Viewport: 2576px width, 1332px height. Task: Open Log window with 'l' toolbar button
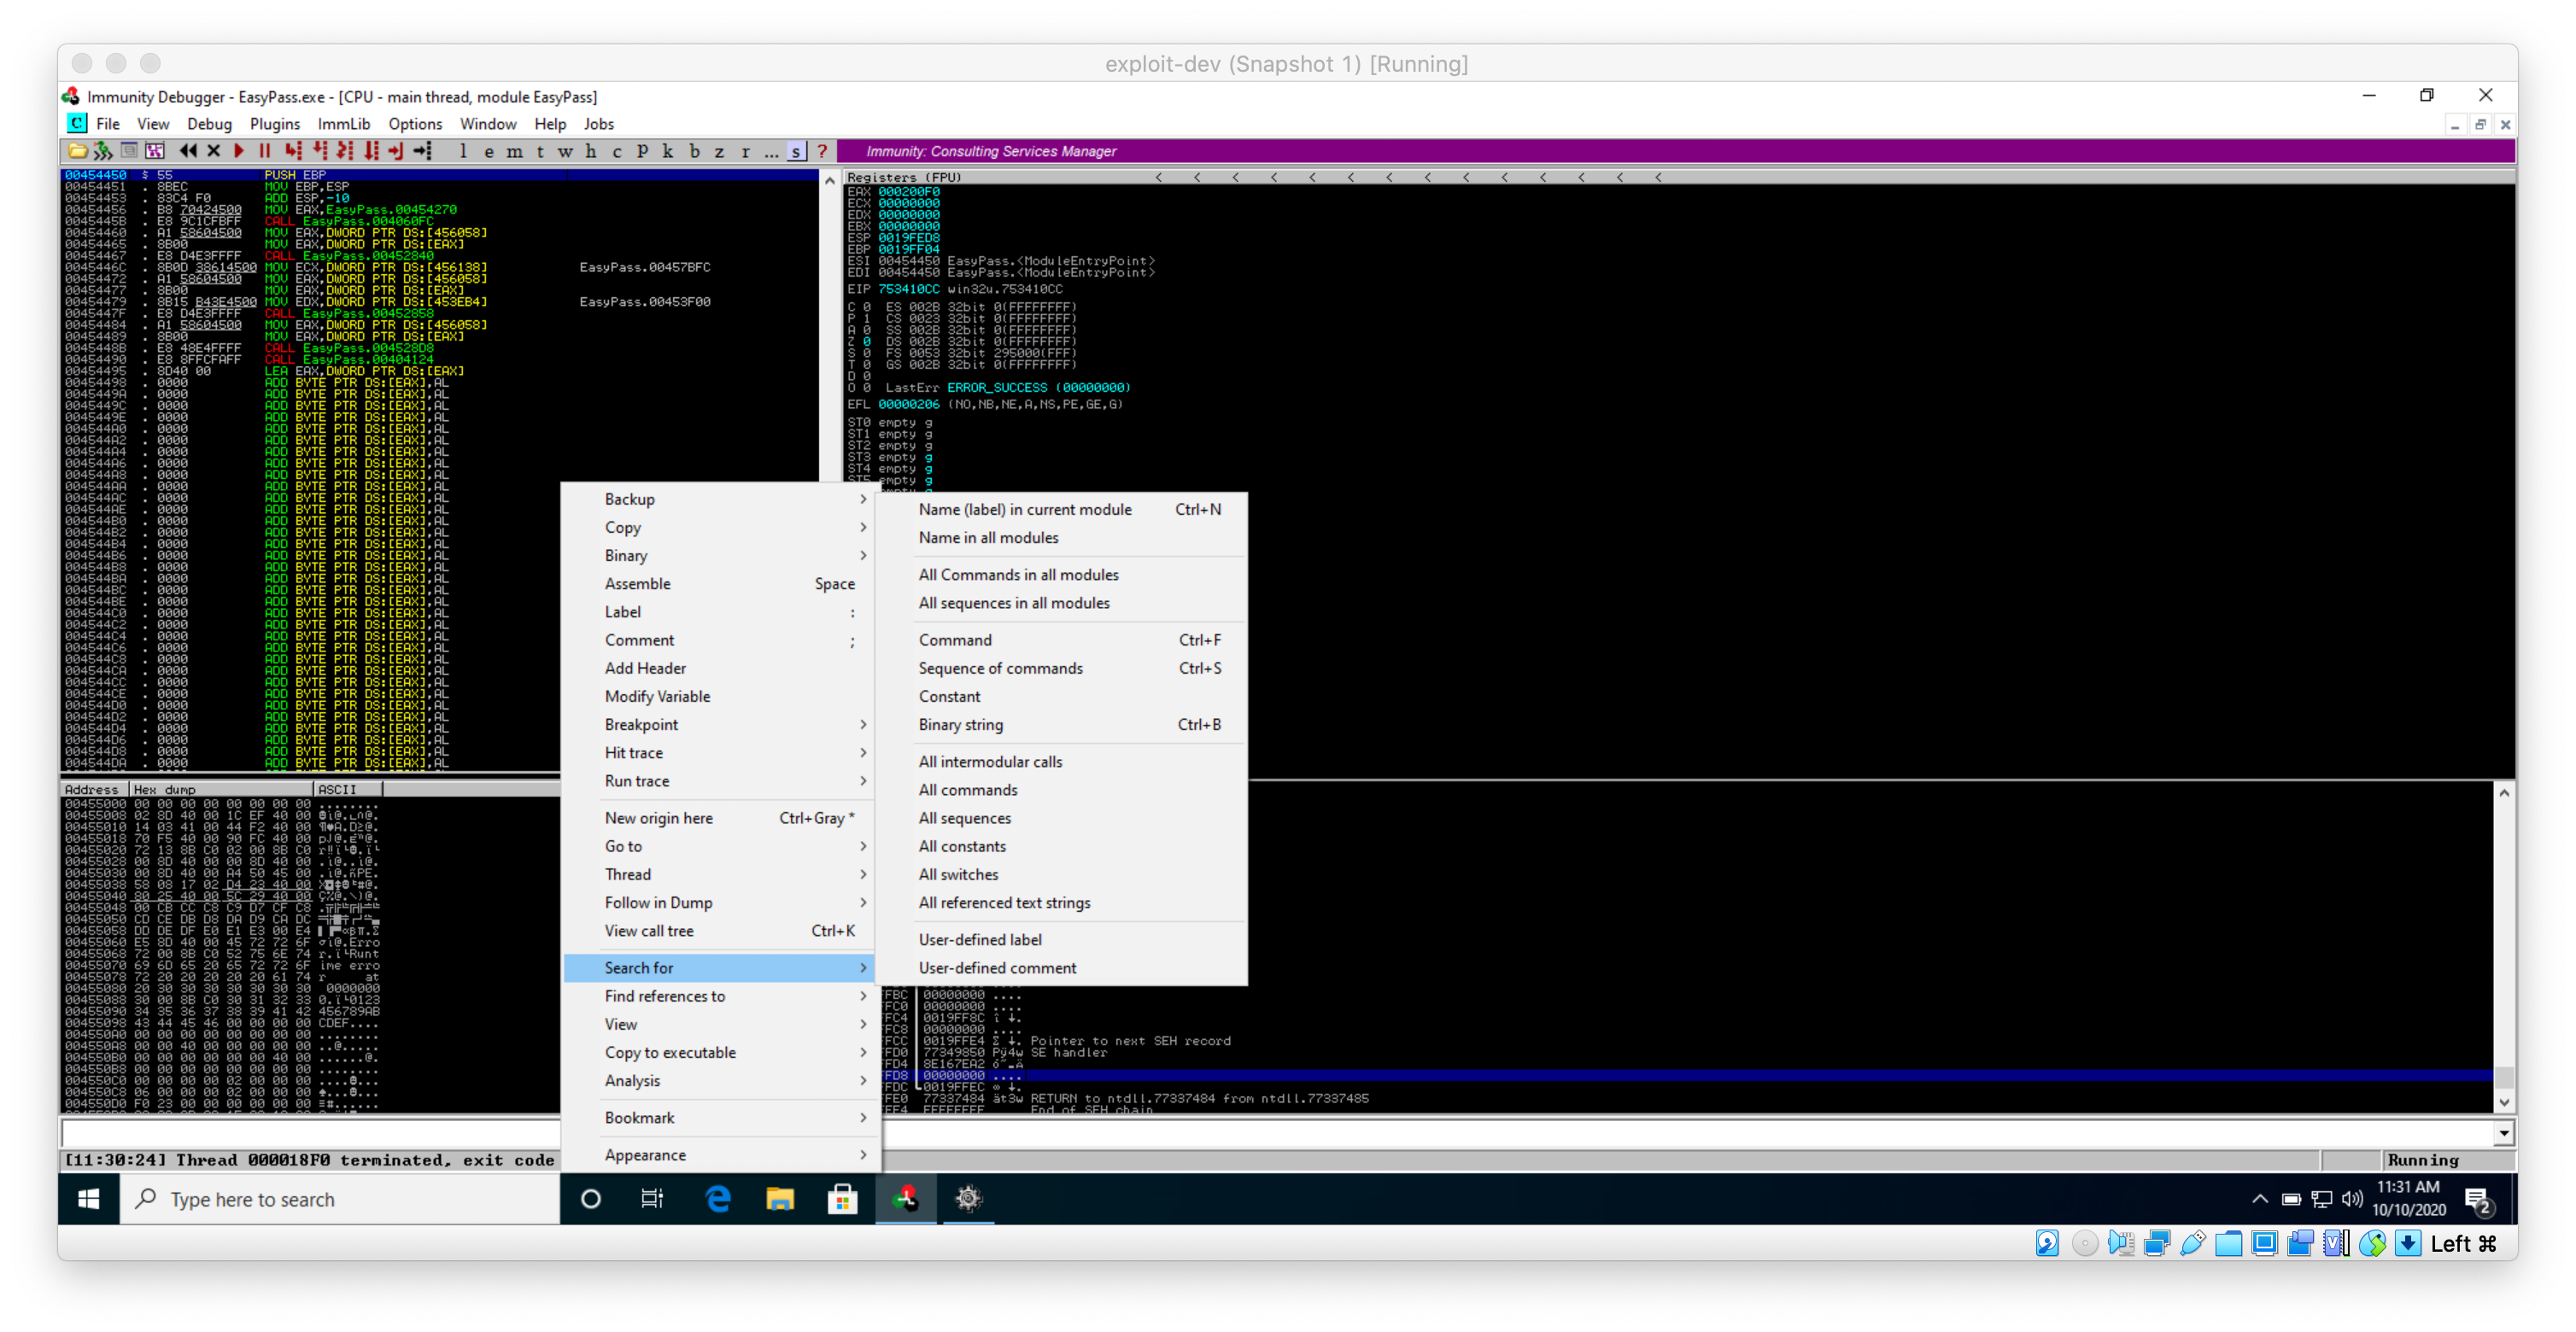point(463,151)
